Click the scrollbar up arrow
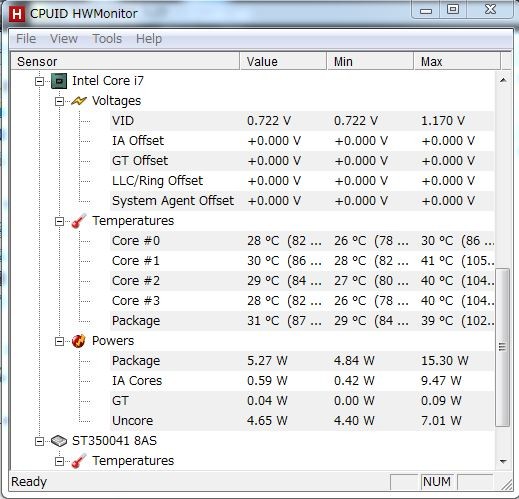This screenshot has height=499, width=519. (x=503, y=80)
